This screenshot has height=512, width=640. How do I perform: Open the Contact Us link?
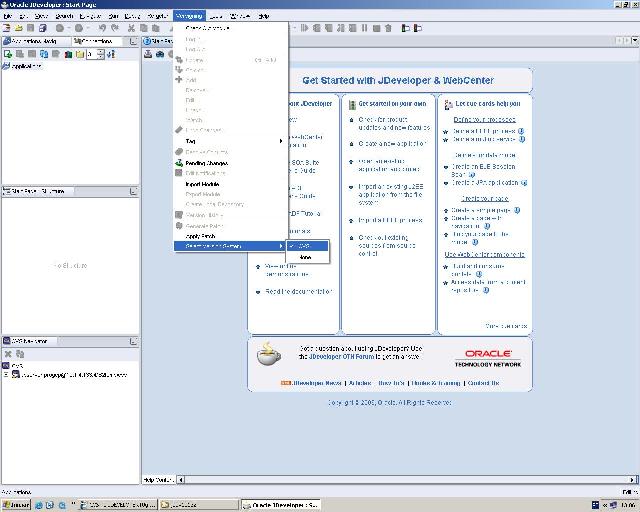coord(483,383)
